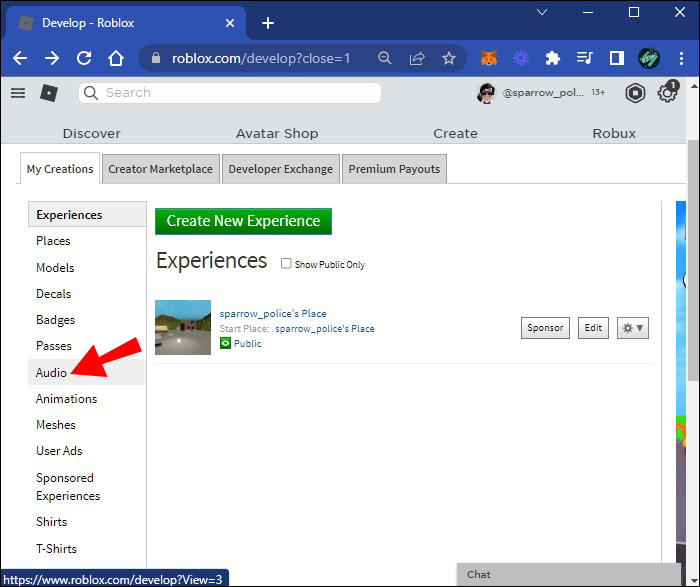Click the browser reload button
Viewport: 700px width, 587px height.
click(x=84, y=58)
